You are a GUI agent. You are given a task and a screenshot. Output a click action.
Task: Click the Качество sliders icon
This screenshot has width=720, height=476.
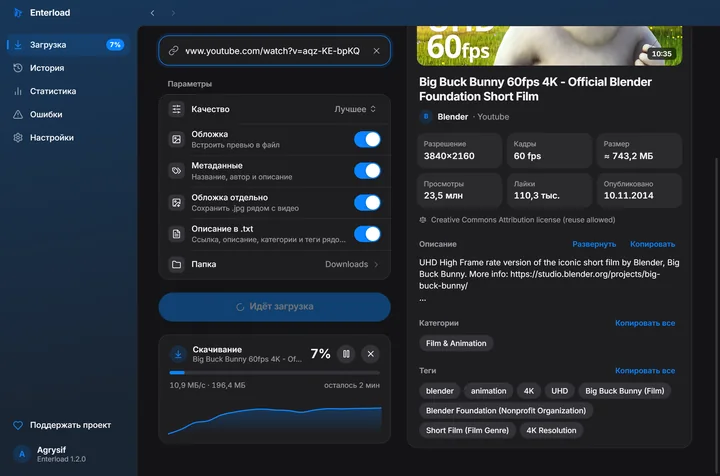(x=176, y=109)
